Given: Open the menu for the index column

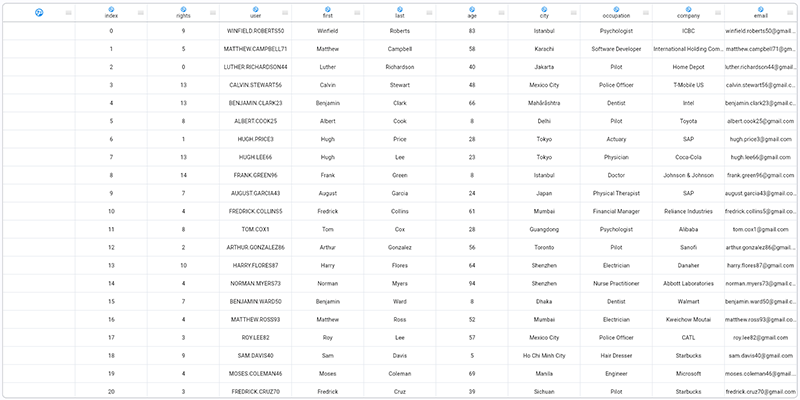Looking at the screenshot, I should pos(140,13).
